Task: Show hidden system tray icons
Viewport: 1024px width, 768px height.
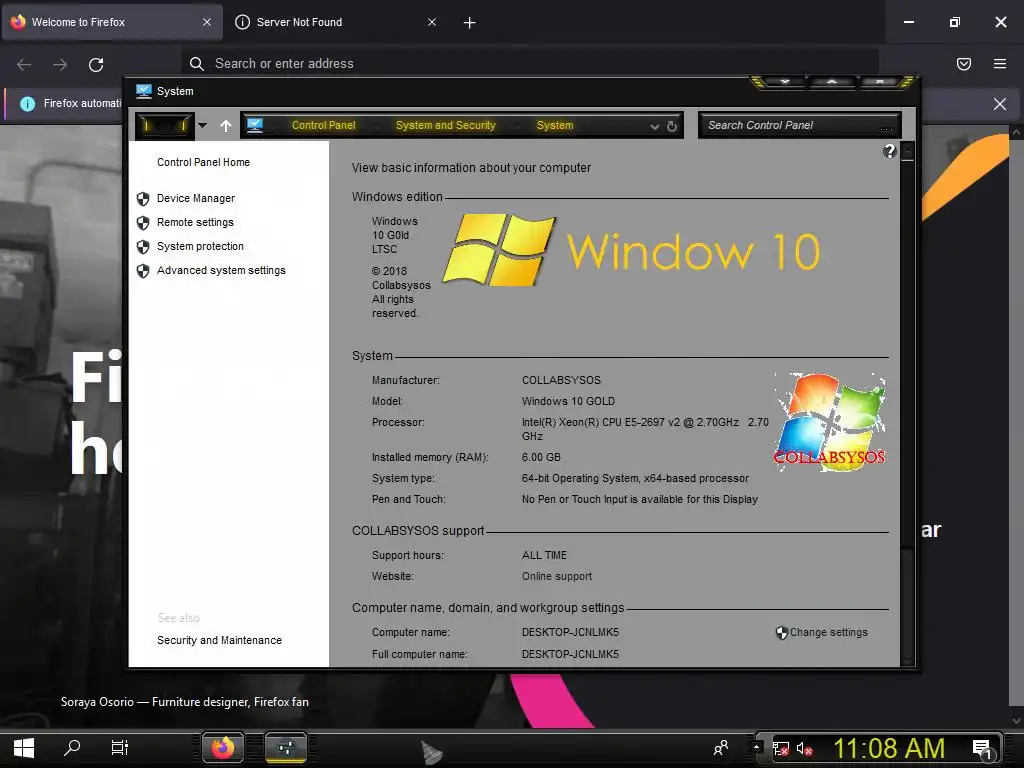Action: point(756,746)
